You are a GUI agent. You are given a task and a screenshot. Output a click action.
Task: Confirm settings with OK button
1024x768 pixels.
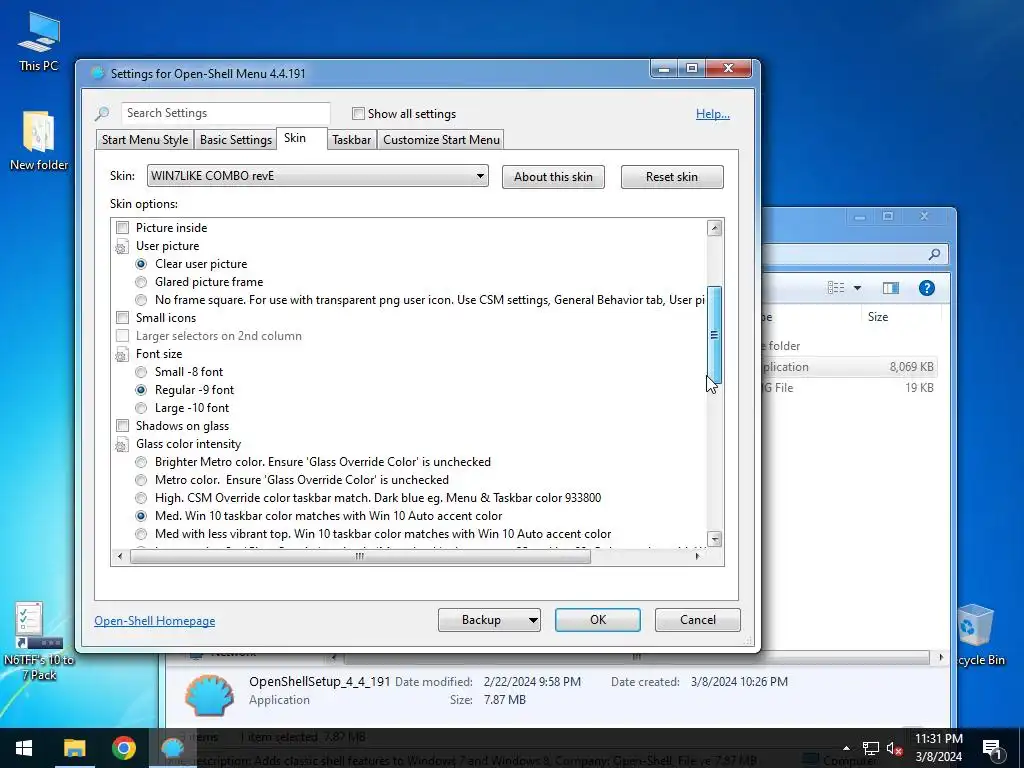(598, 620)
